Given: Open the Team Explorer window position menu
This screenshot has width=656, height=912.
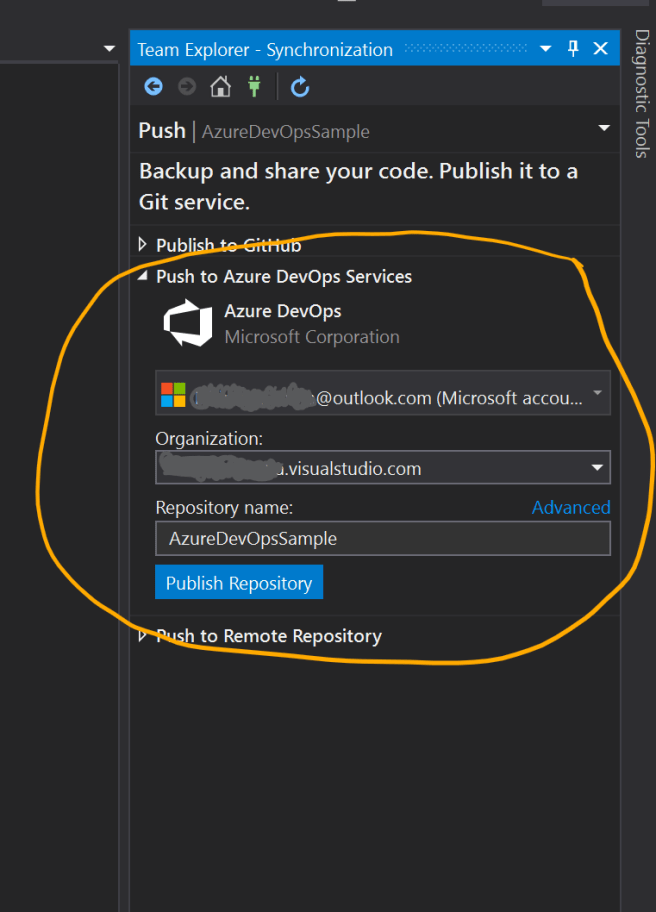Looking at the screenshot, I should (x=545, y=48).
